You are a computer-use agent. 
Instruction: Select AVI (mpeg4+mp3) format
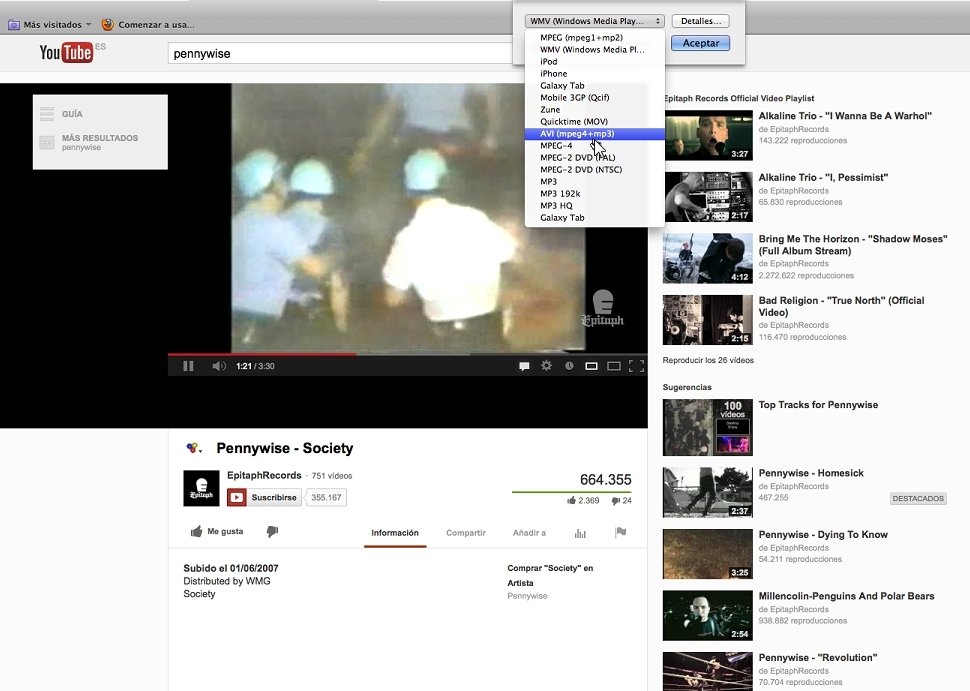(x=594, y=134)
